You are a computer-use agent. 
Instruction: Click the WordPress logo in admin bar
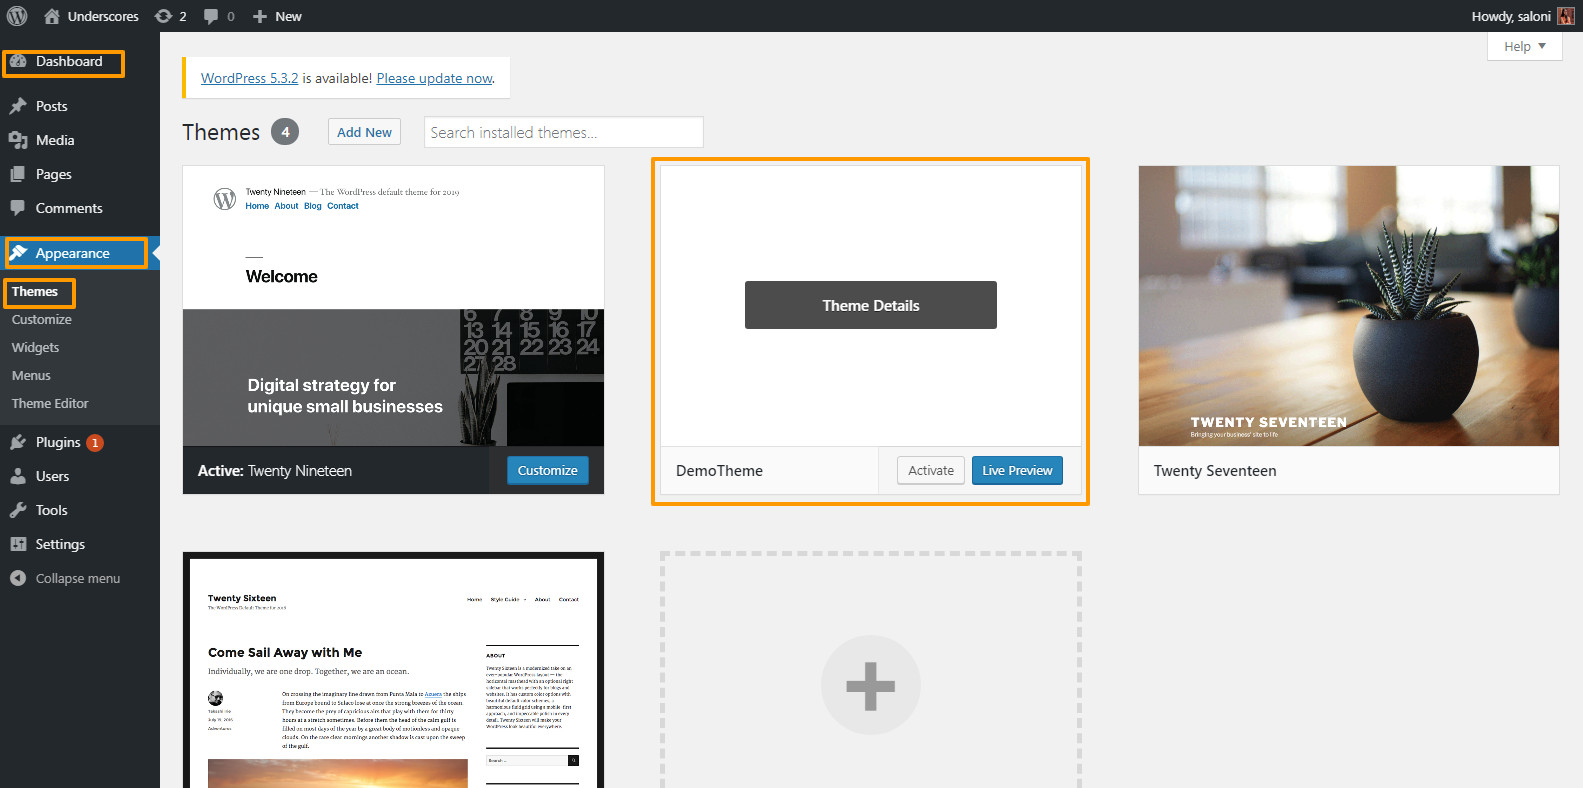pyautogui.click(x=17, y=16)
